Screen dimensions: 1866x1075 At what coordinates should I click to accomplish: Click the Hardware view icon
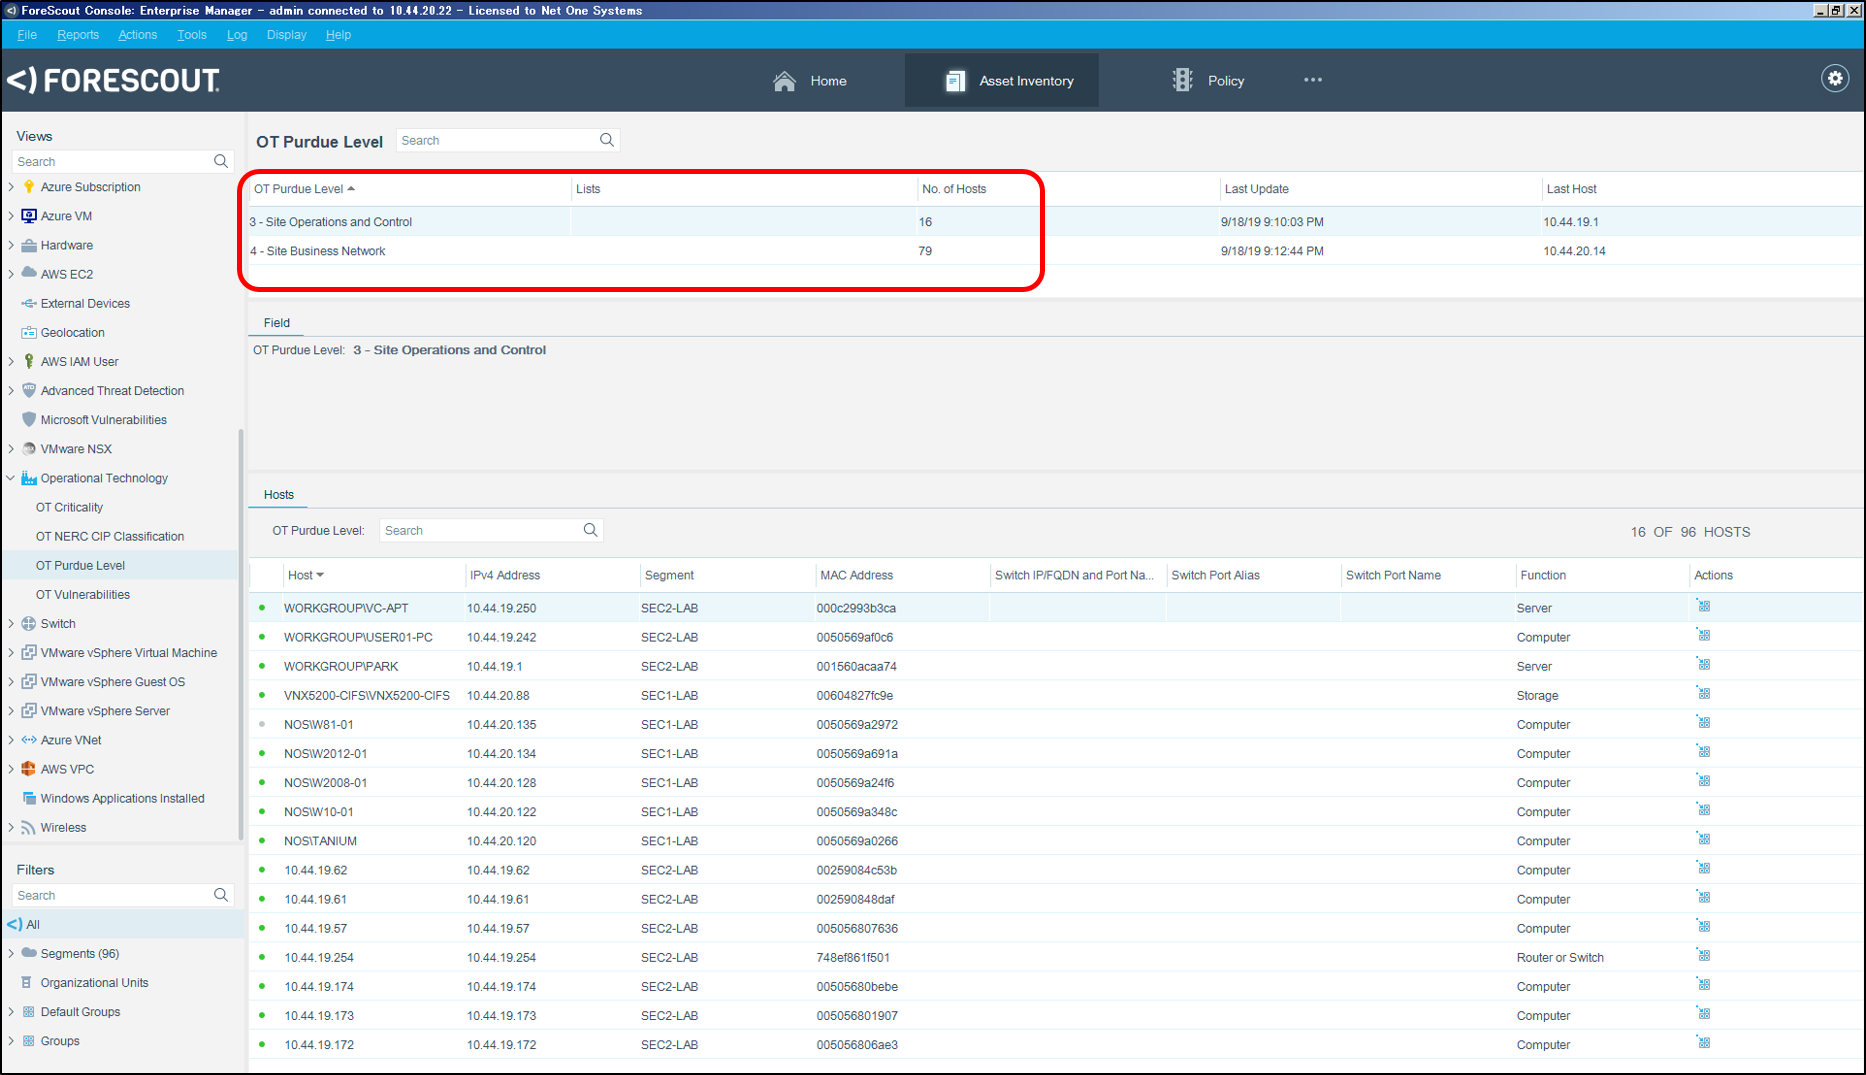click(x=29, y=245)
